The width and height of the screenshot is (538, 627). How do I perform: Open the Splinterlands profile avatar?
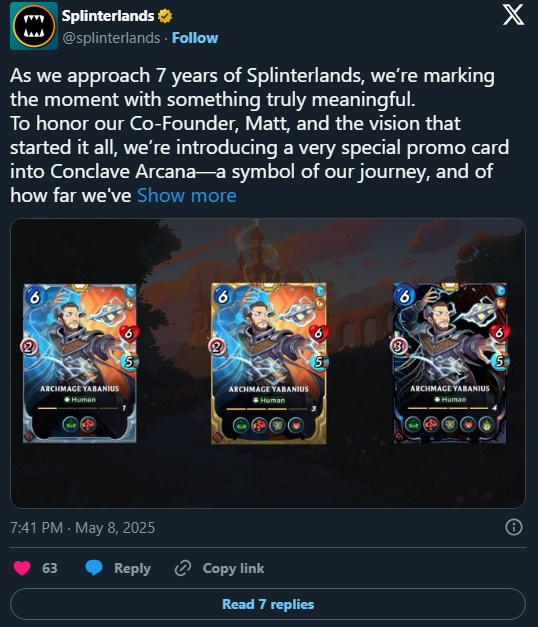coord(34,26)
